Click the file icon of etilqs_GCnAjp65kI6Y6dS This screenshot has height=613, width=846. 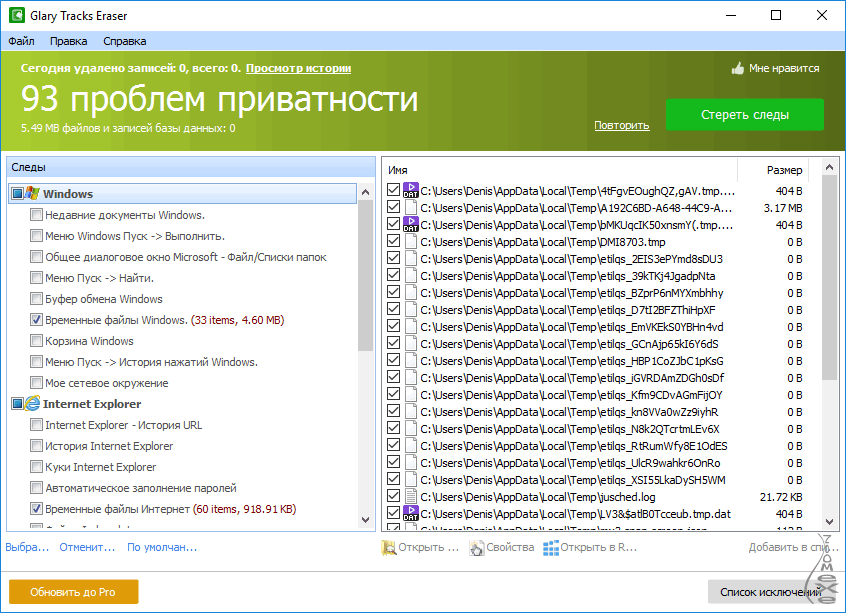click(x=411, y=343)
